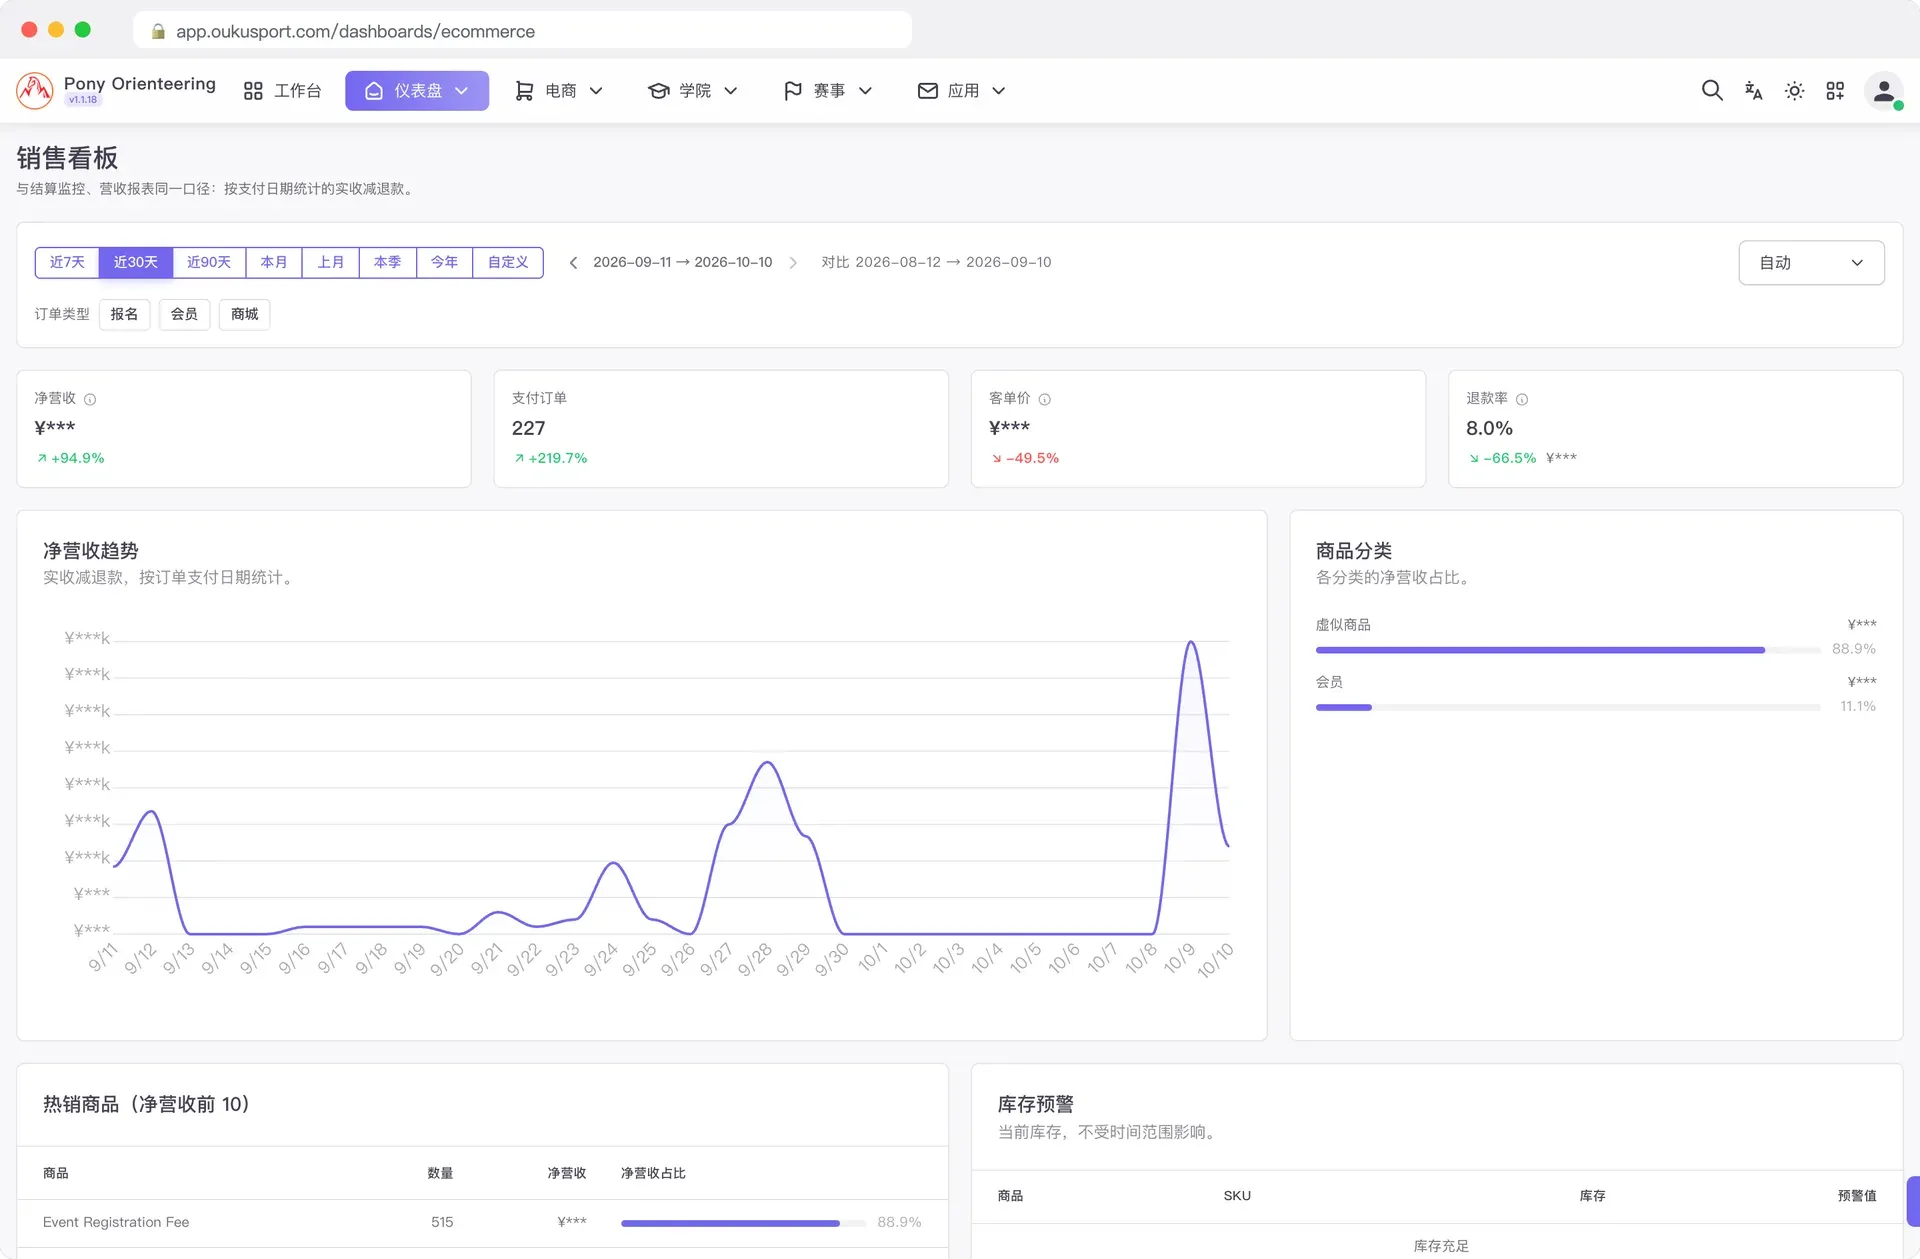Expand the 仪表盘 dashboard menu
This screenshot has height=1259, width=1920.
tap(417, 90)
